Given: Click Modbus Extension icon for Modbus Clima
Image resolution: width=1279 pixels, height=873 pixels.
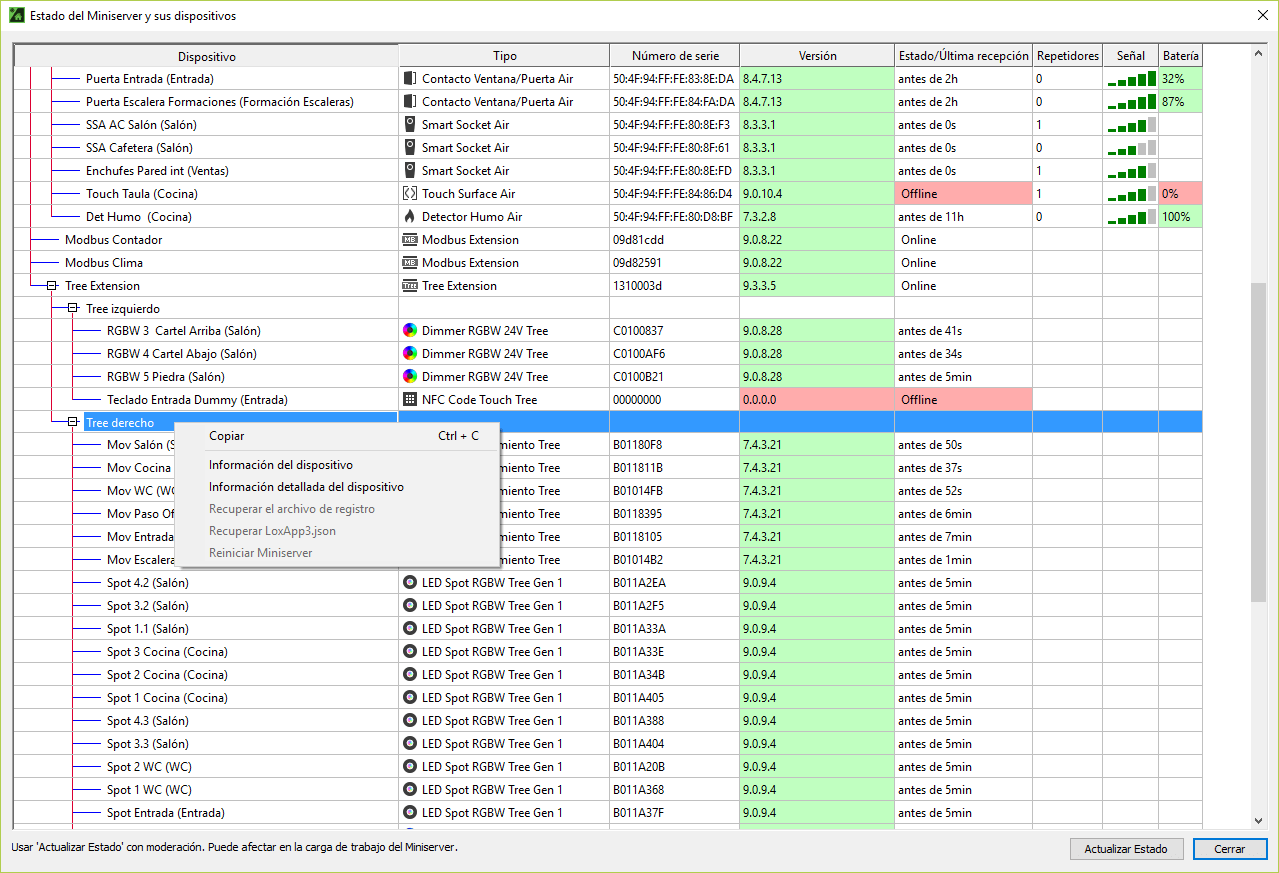Looking at the screenshot, I should (409, 263).
